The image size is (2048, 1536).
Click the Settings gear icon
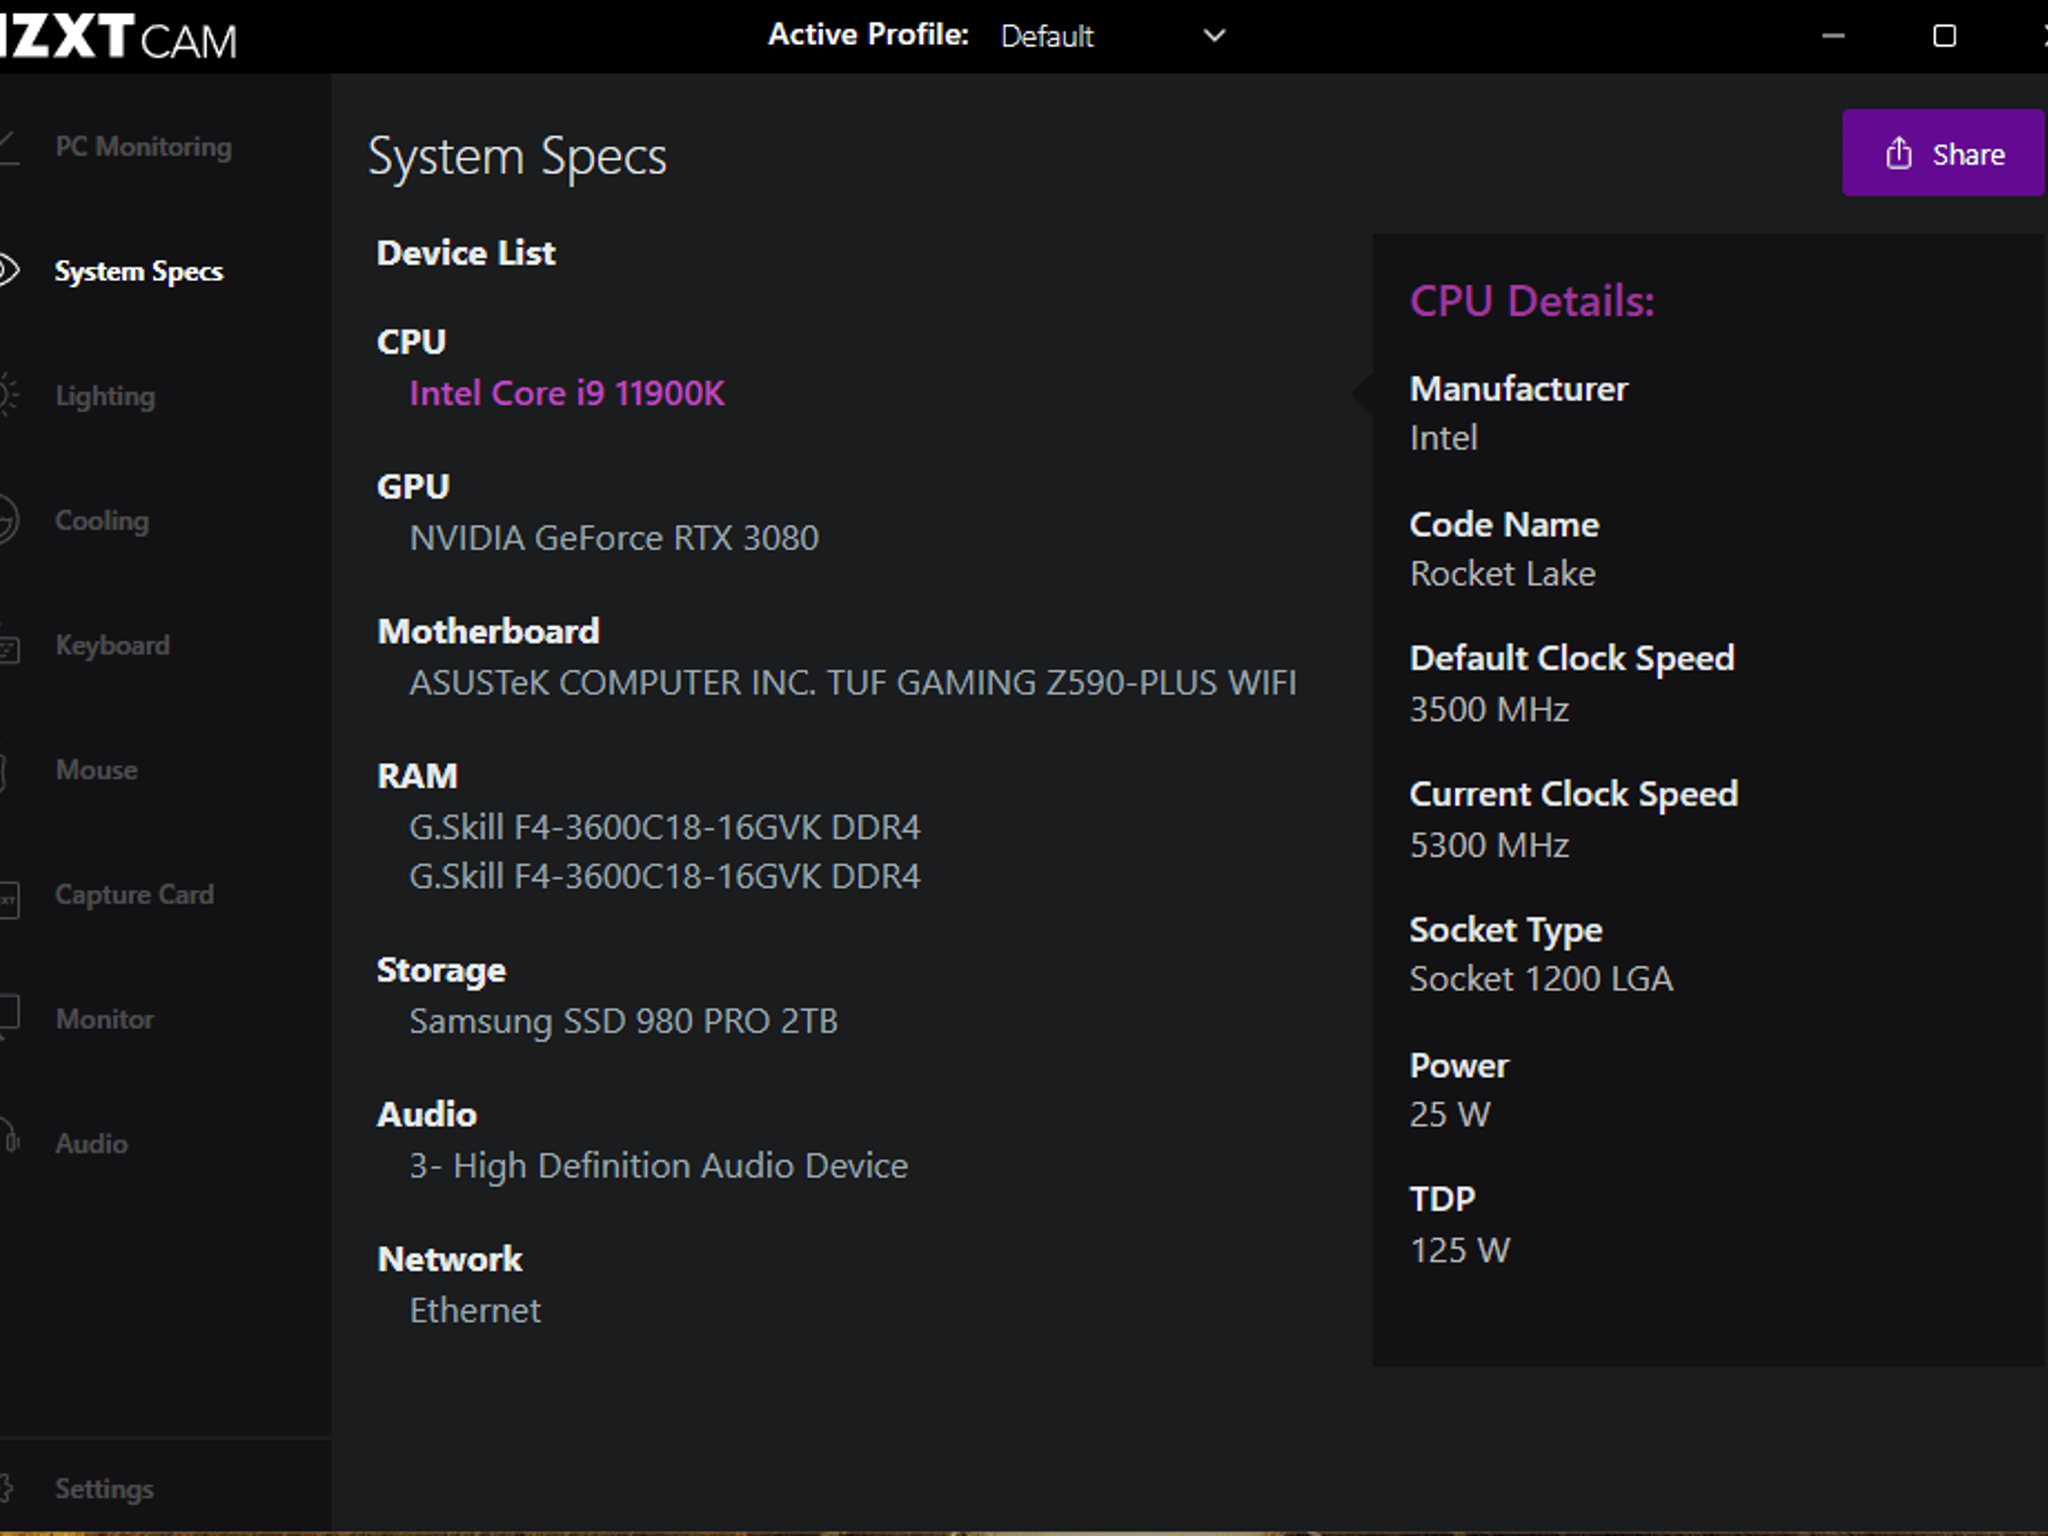[x=6, y=1488]
